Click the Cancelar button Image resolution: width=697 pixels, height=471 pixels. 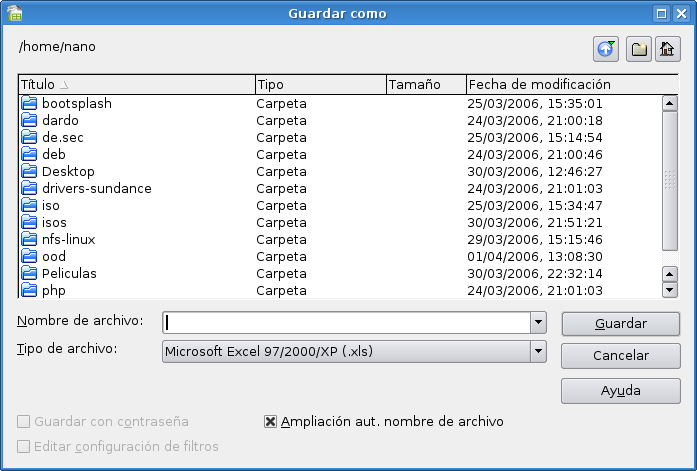pos(620,356)
